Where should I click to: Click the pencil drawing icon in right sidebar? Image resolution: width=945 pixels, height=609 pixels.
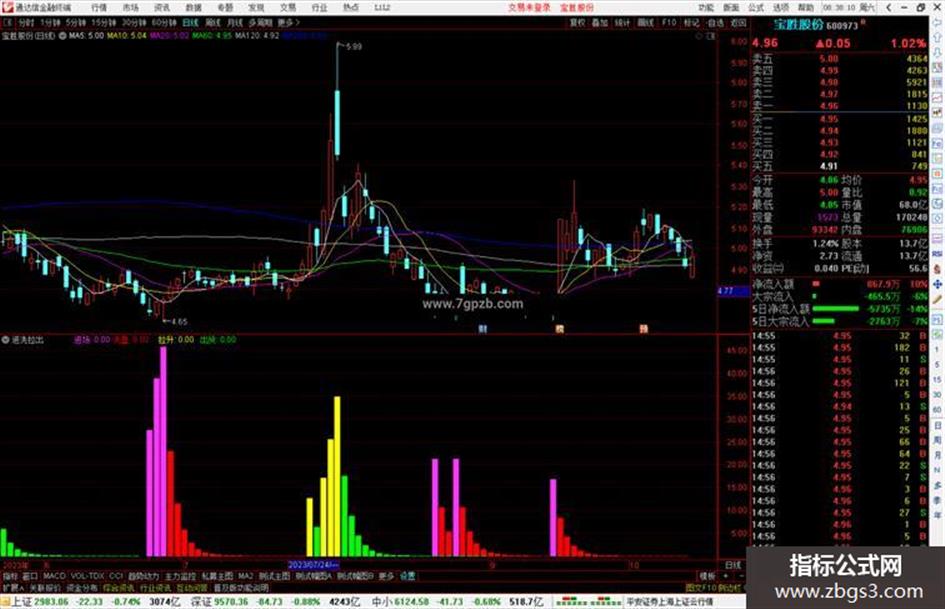point(937,299)
